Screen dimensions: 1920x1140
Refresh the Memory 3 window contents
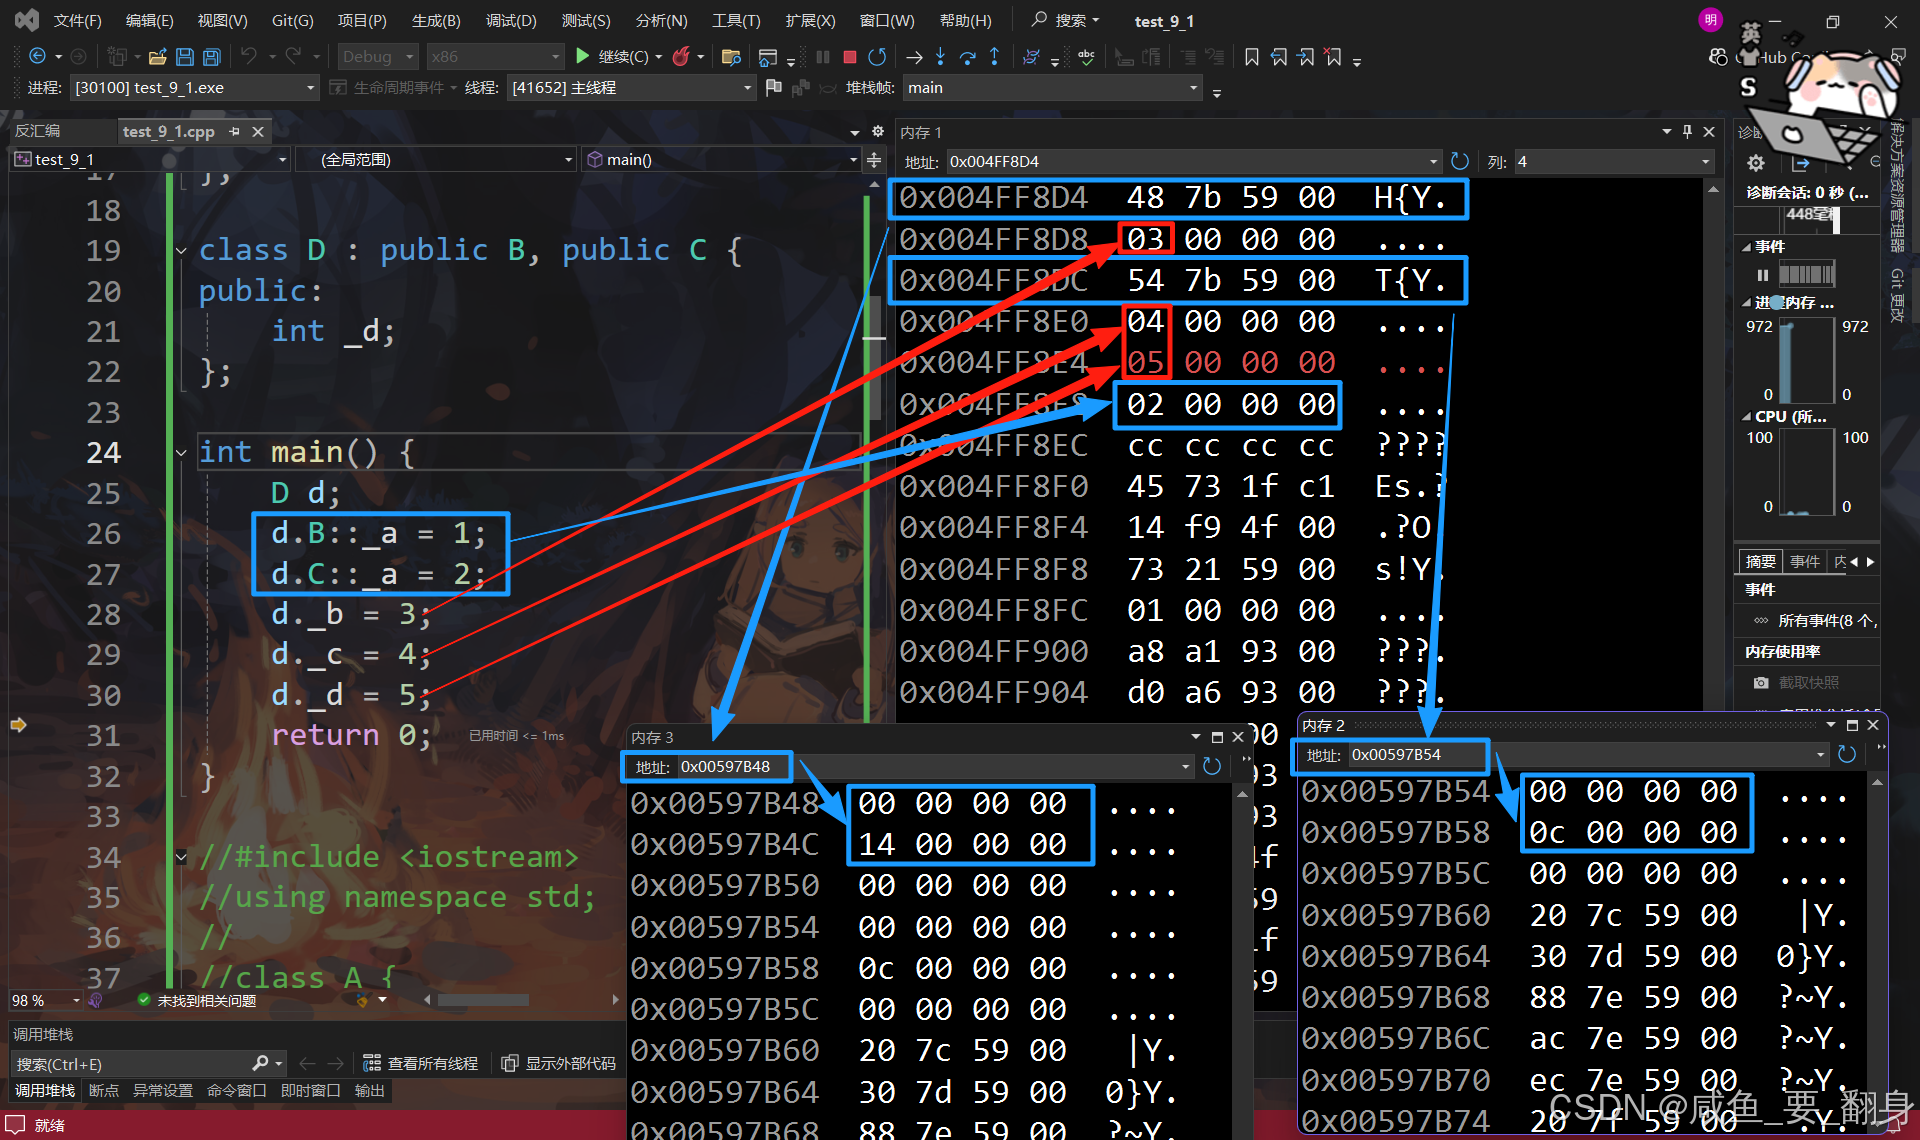1212,766
